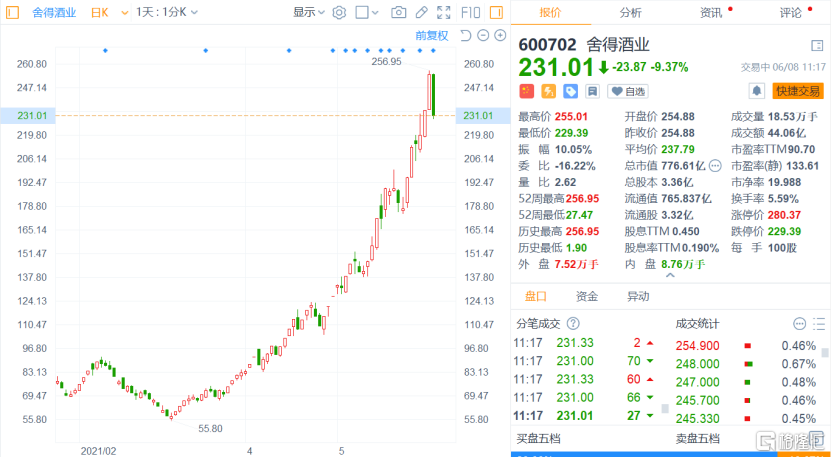Zoom out the chart with minus
831x458 pixels.
(x=483, y=36)
